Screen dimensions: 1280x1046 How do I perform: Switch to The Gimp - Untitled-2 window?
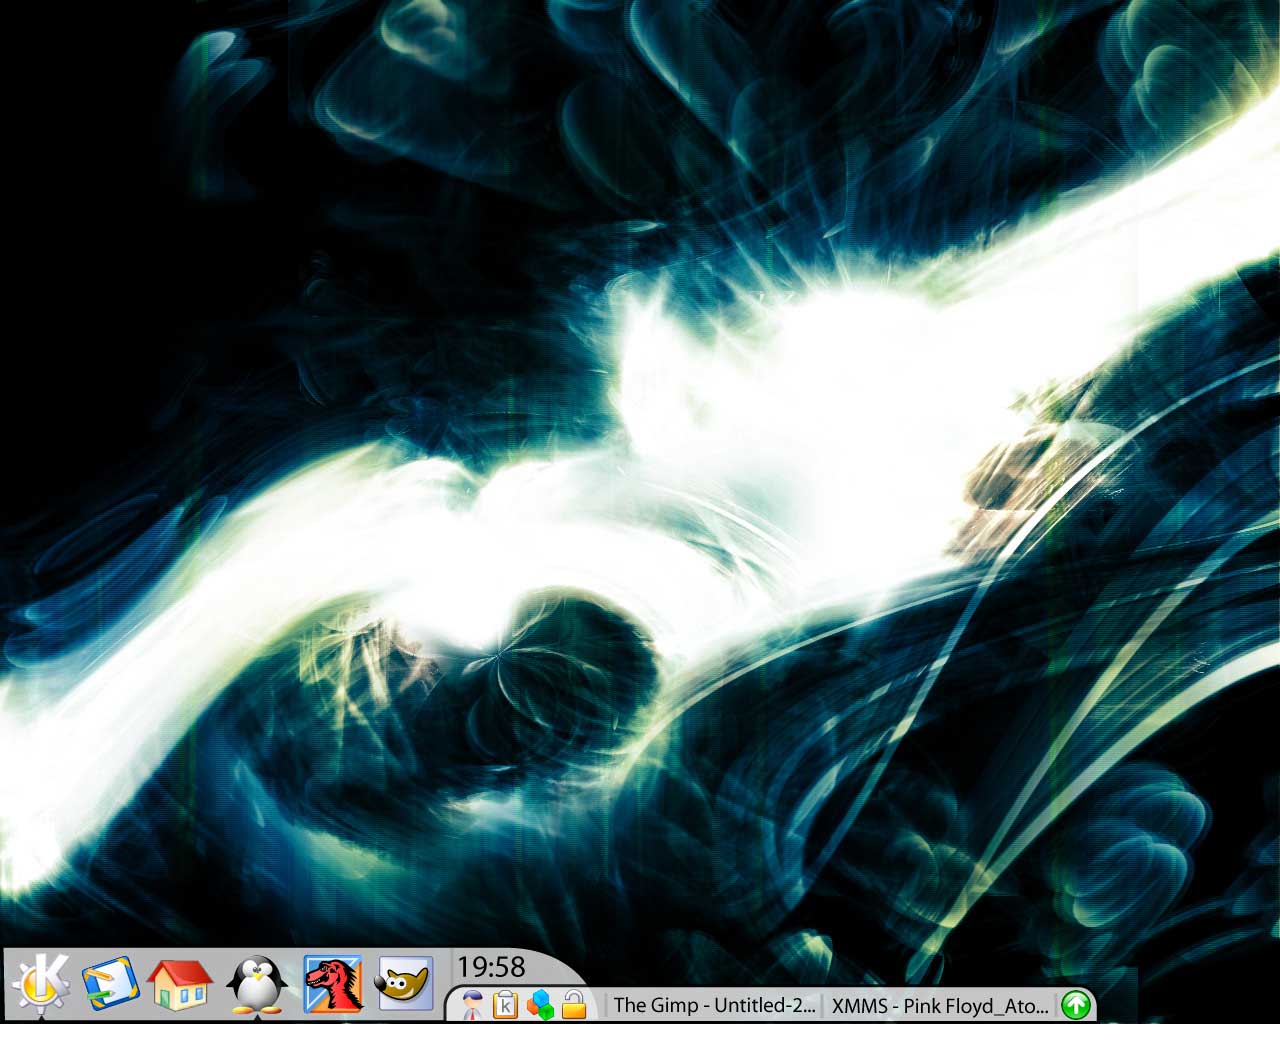pyautogui.click(x=714, y=1005)
